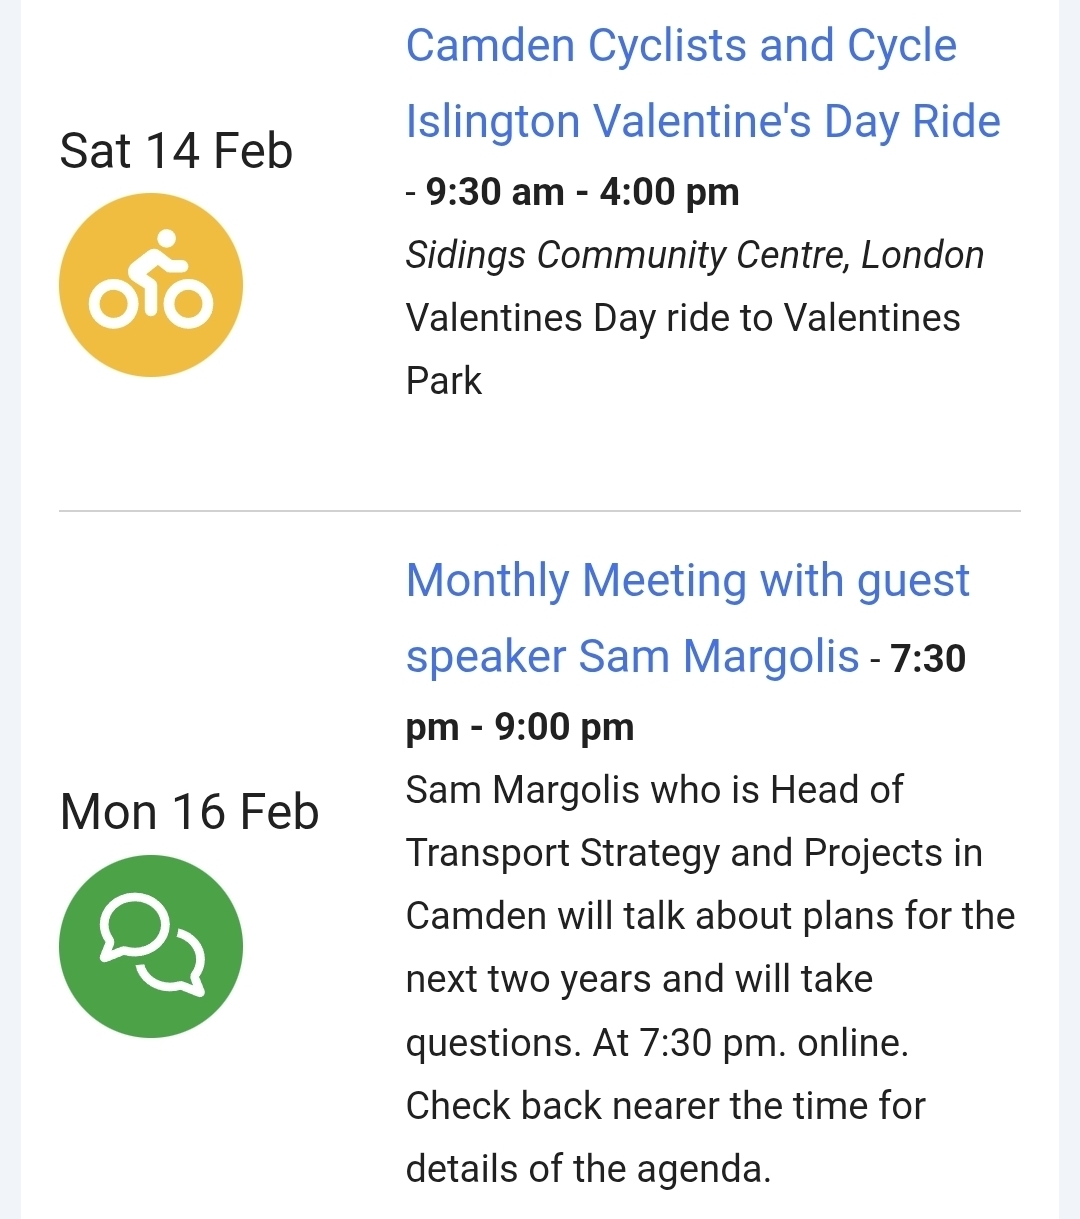Screen dimensions: 1080x1219
Task: Click the word "Park" in ride description
Action: pyautogui.click(x=444, y=381)
